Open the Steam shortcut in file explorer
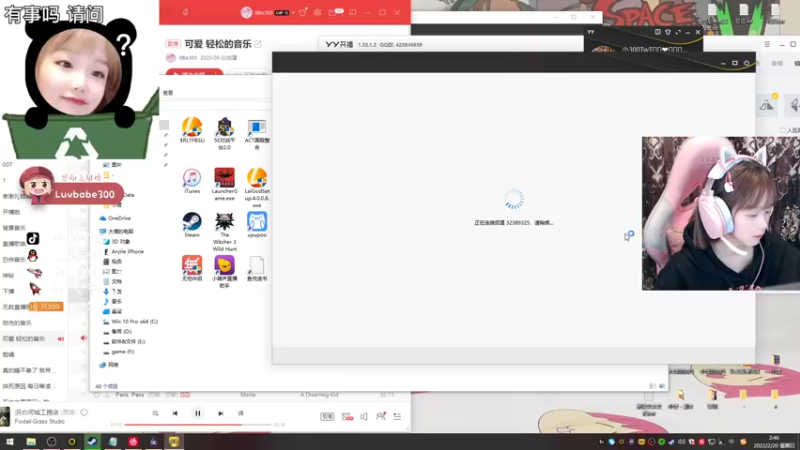 [x=192, y=225]
